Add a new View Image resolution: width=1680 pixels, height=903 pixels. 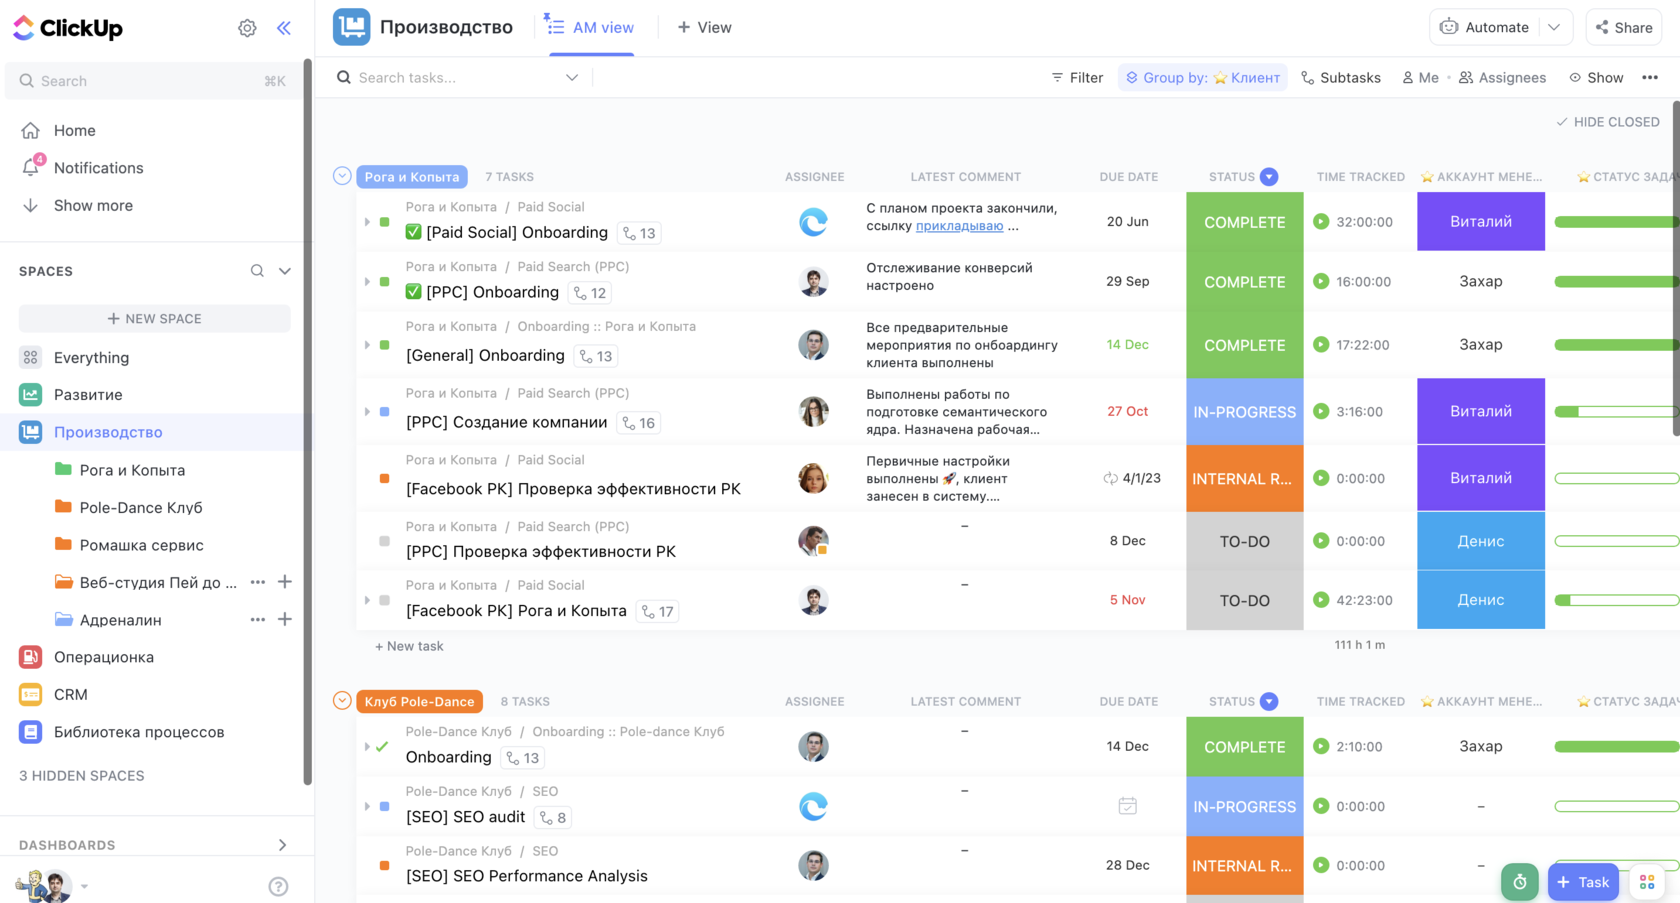point(705,27)
